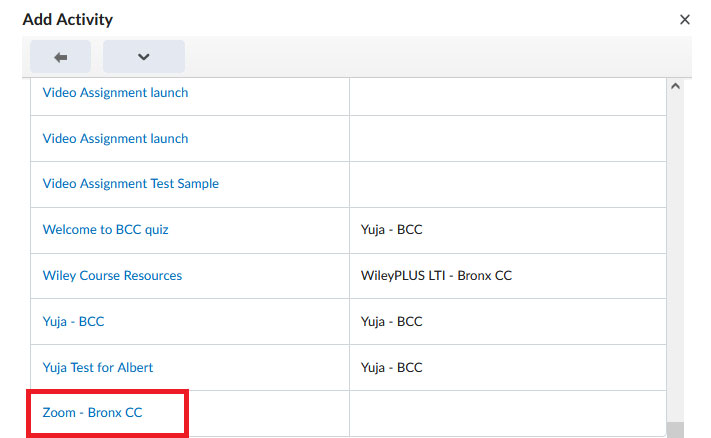Click Yuja - BCC cell beside Welcome quiz
This screenshot has height=438, width=711.
508,230
